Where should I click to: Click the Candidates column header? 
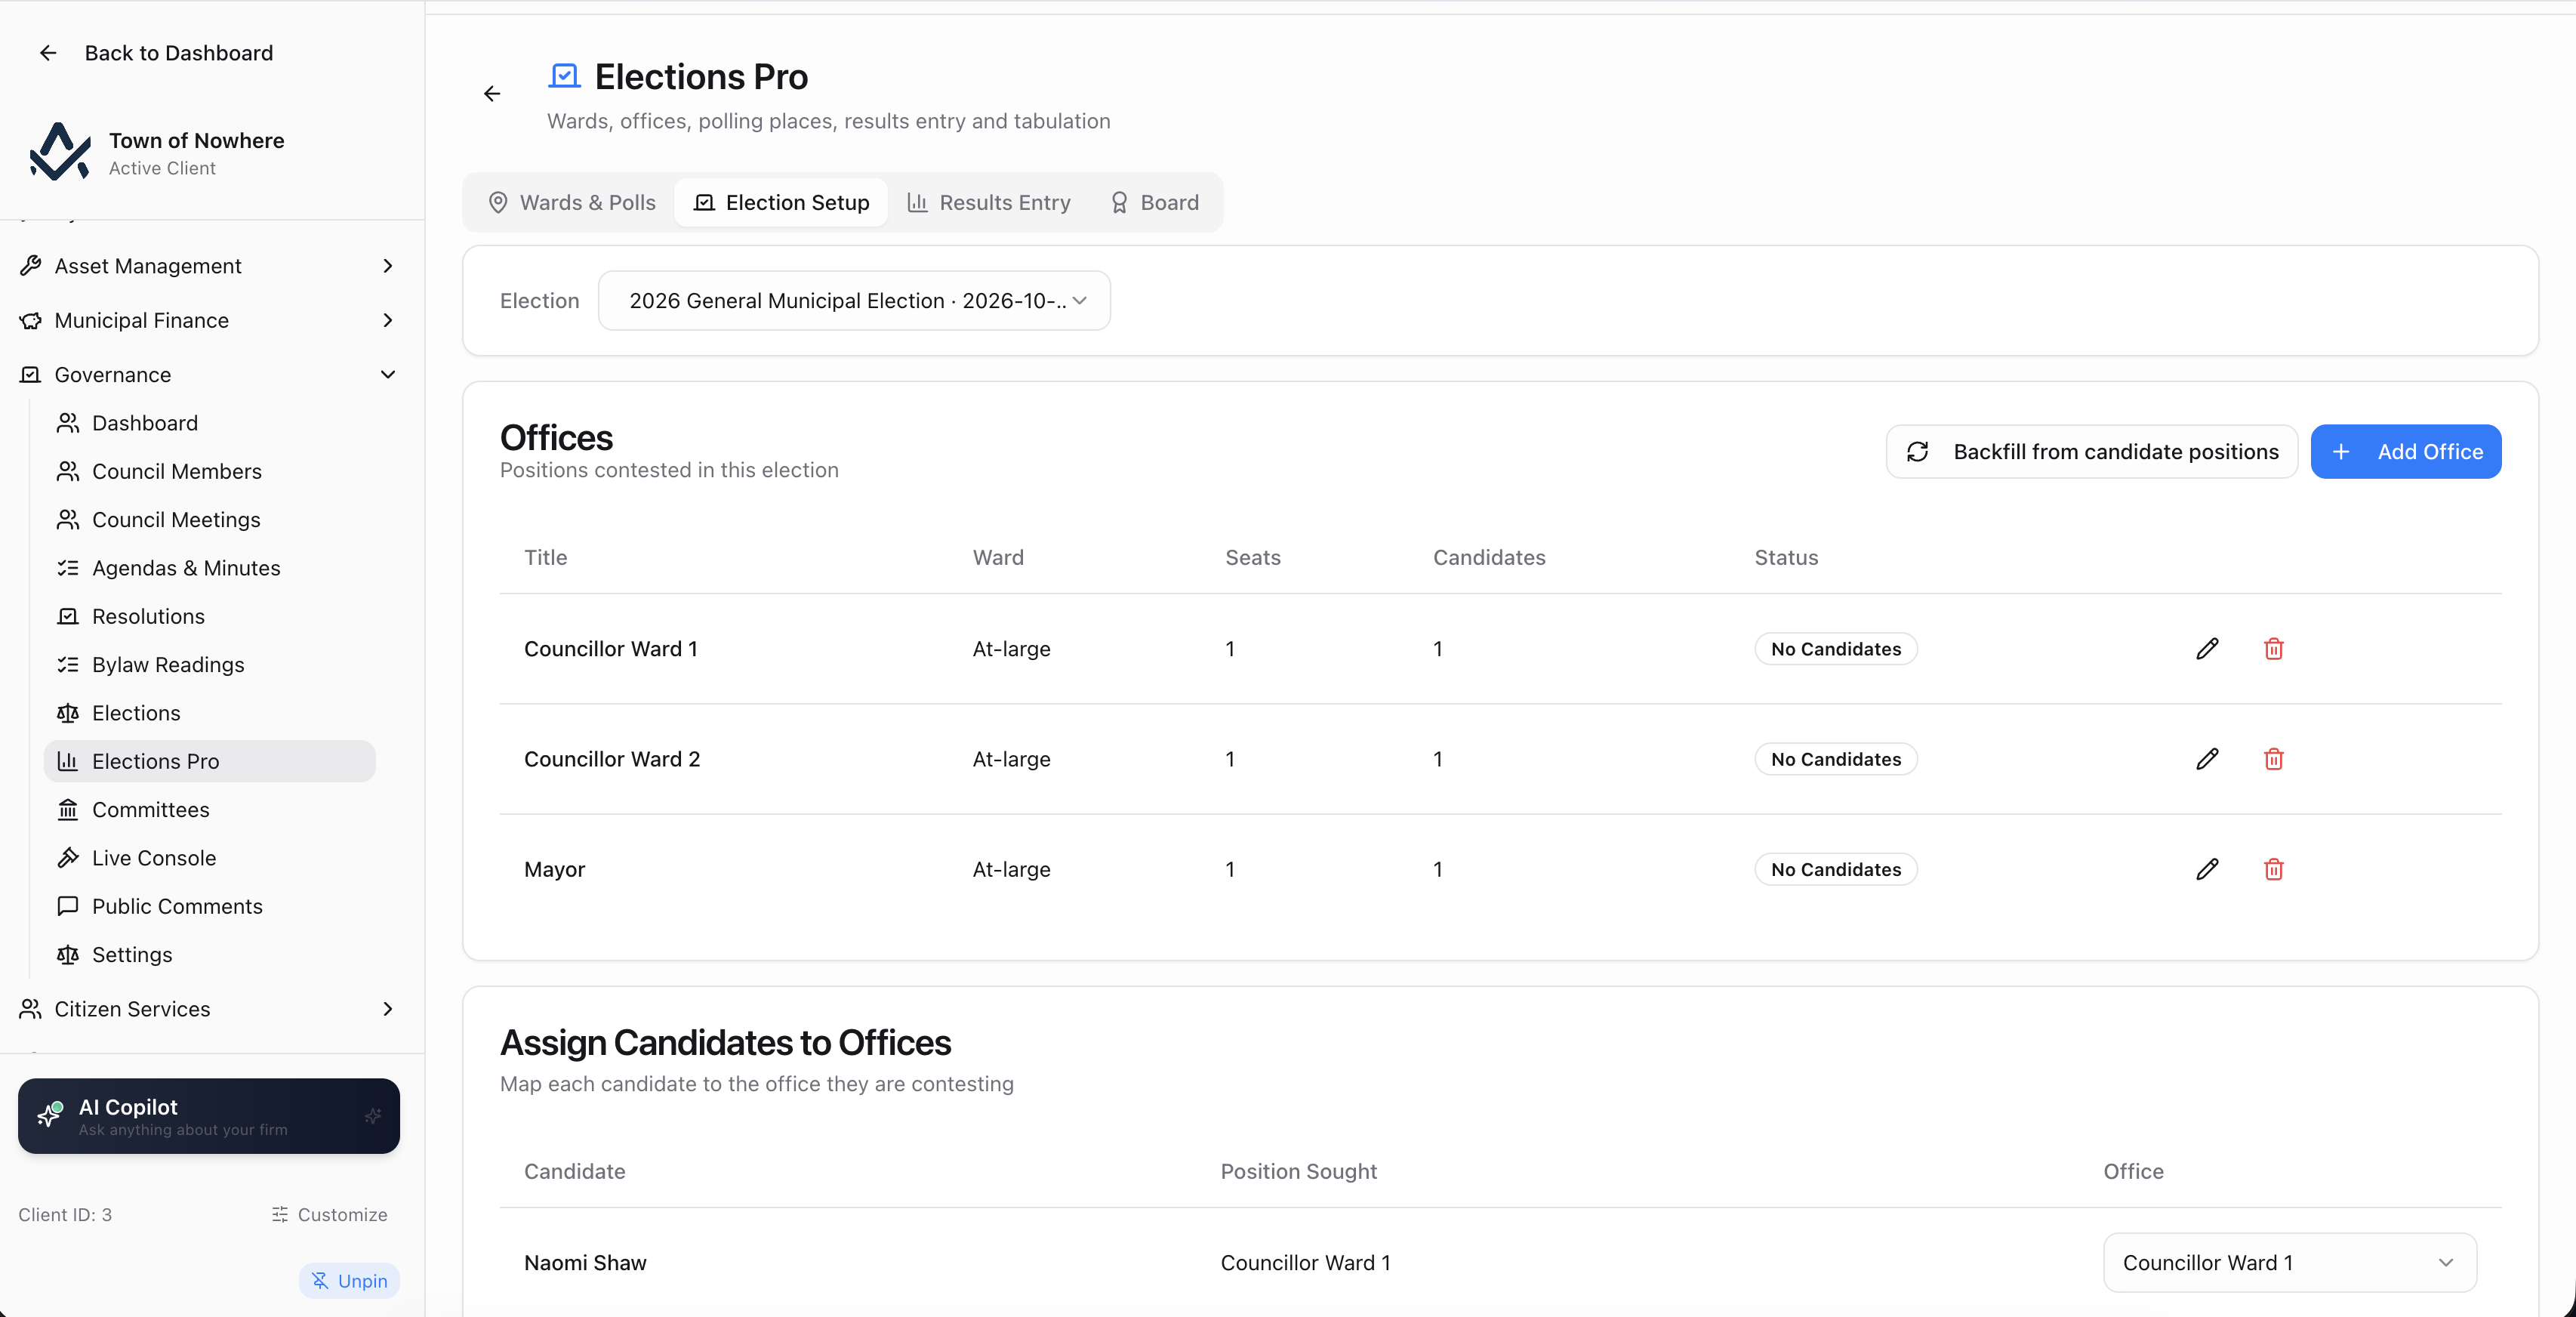[1489, 558]
